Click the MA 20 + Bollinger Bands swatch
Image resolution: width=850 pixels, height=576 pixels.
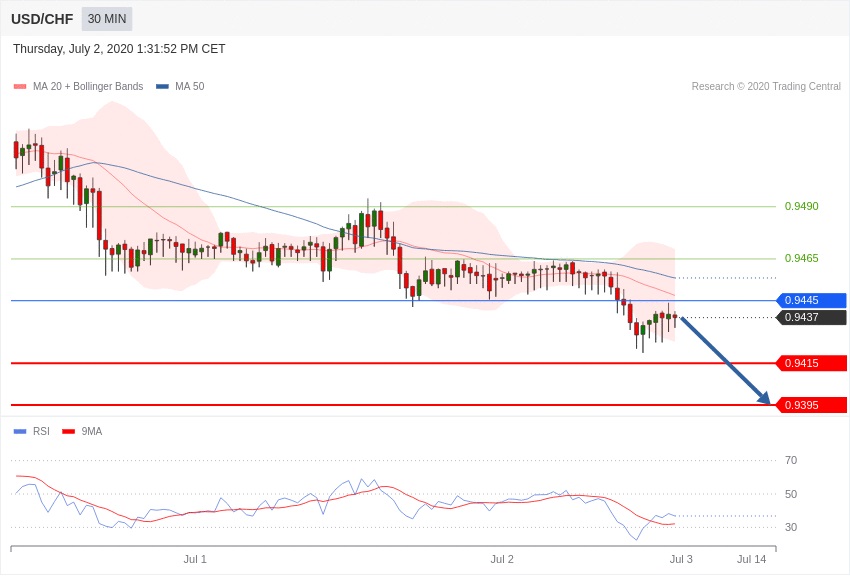pos(20,87)
